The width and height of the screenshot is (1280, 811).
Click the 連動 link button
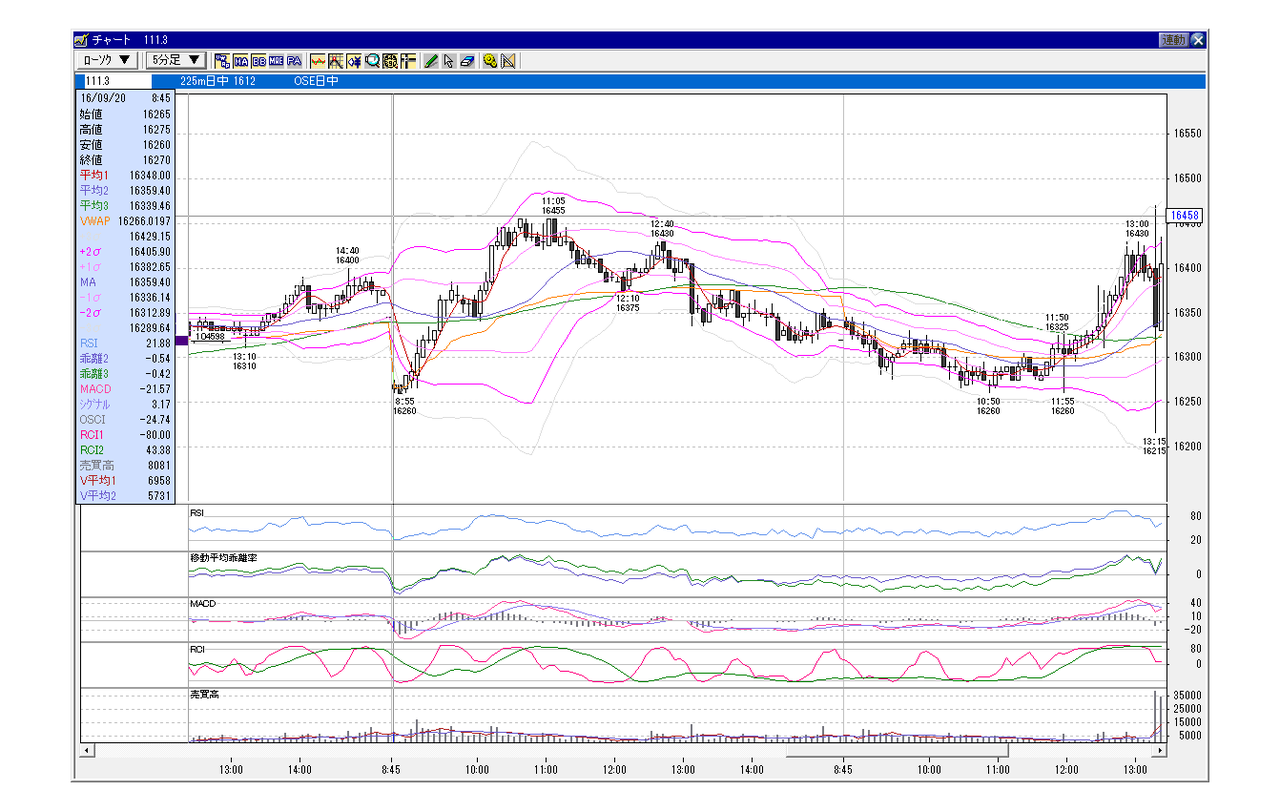tap(1174, 40)
